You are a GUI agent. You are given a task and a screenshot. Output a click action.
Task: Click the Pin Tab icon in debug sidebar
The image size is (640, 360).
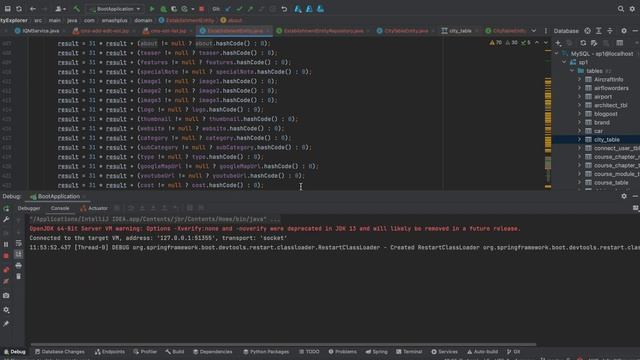point(6,324)
